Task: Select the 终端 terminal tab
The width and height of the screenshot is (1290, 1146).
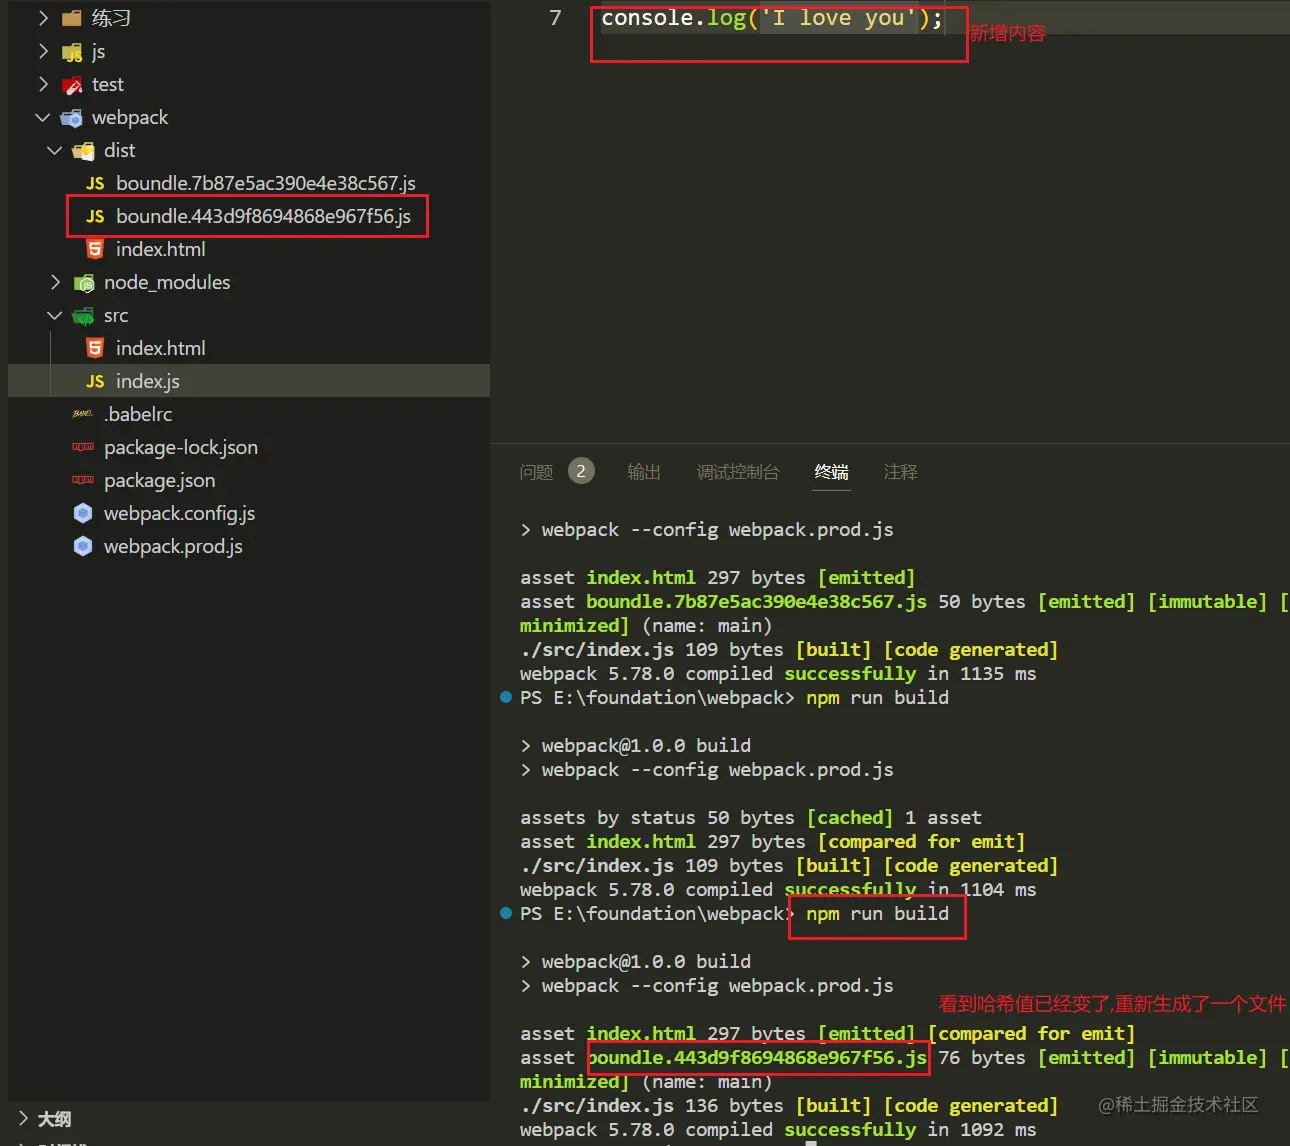Action: 831,472
